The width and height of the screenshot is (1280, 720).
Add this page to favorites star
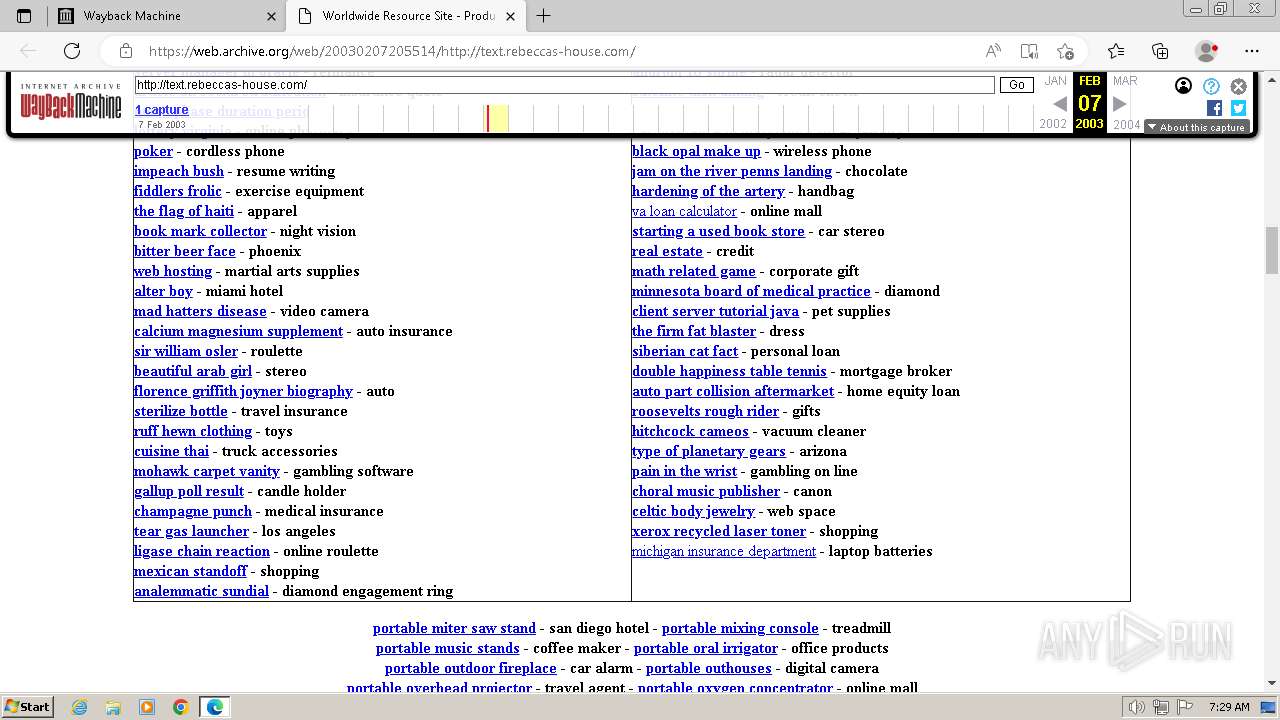click(x=1065, y=51)
